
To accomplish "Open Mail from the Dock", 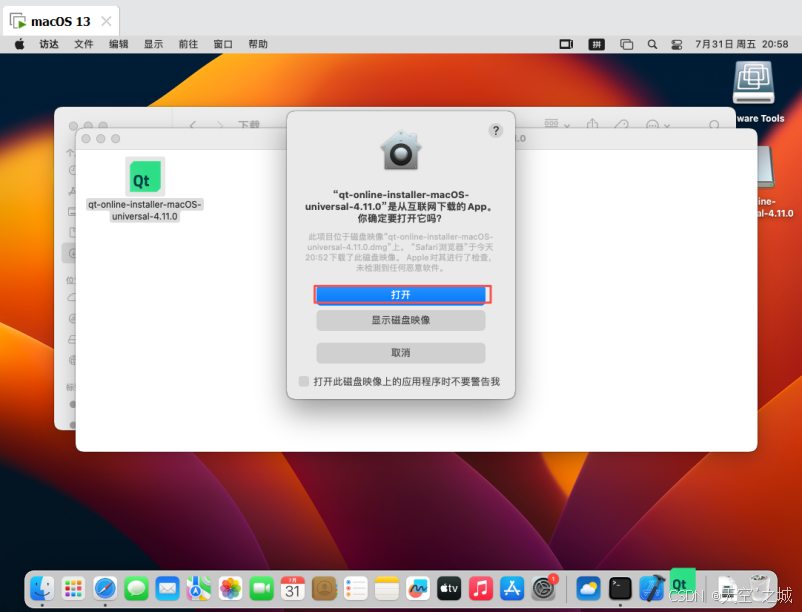I will click(x=167, y=589).
